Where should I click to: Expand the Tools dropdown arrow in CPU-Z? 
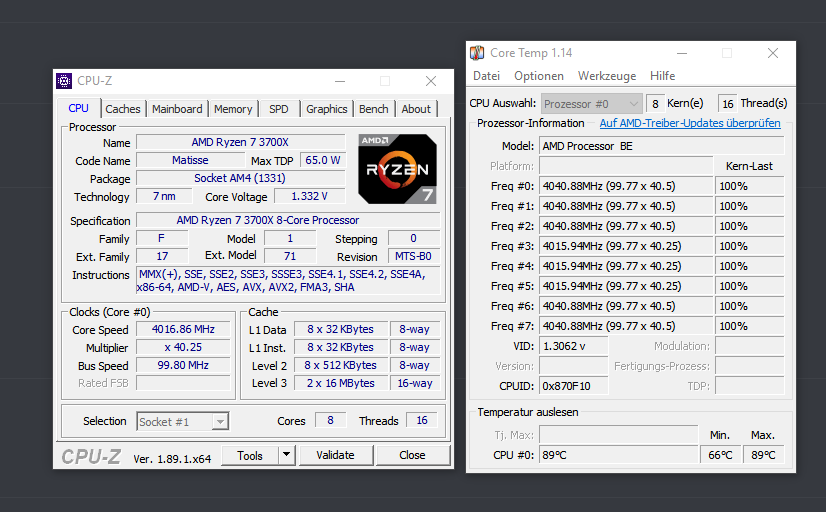[286, 454]
